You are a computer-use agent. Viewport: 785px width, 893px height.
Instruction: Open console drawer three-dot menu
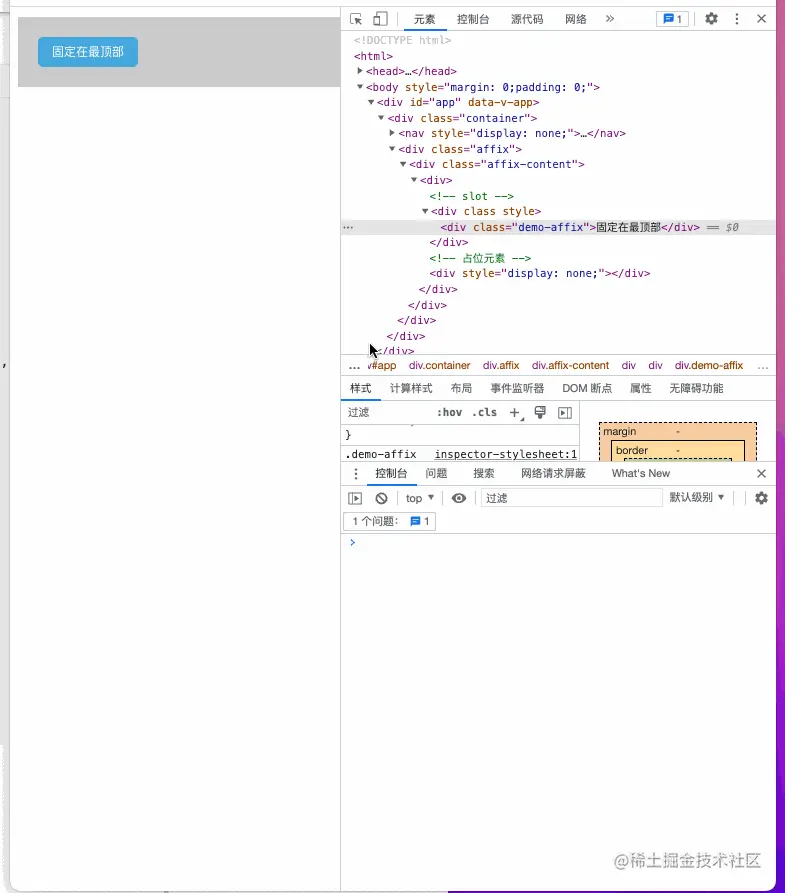[x=355, y=473]
